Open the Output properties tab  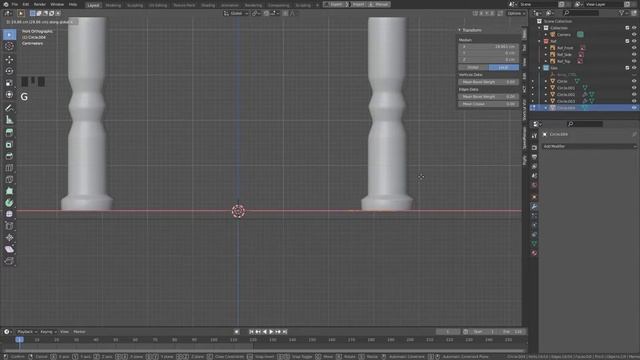[x=534, y=157]
